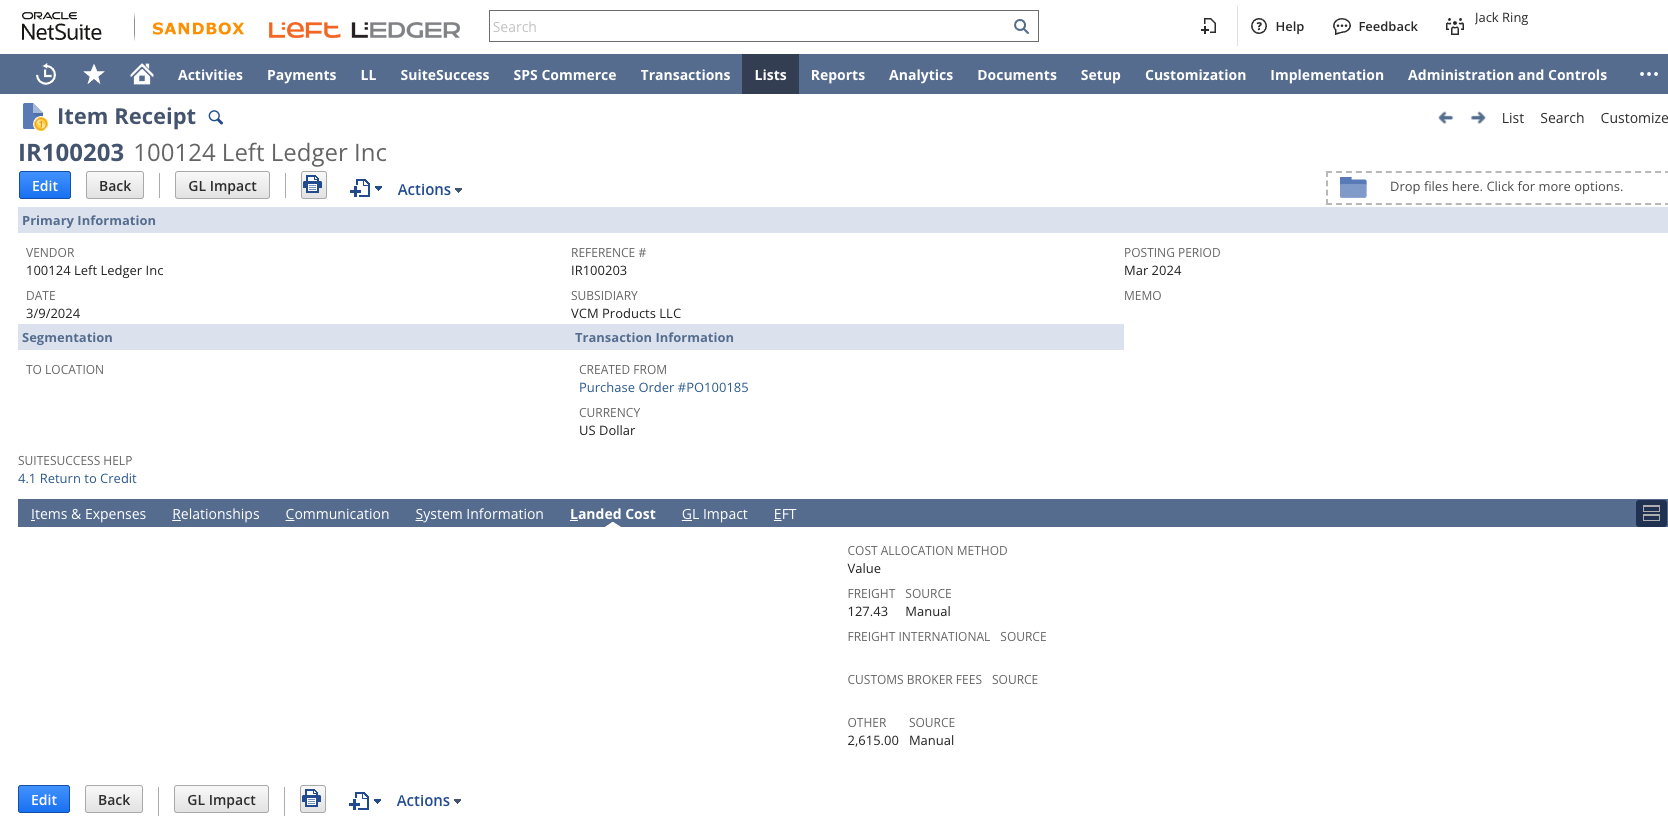The image size is (1668, 825).
Task: Click the Drop files here zone
Action: click(x=1497, y=187)
